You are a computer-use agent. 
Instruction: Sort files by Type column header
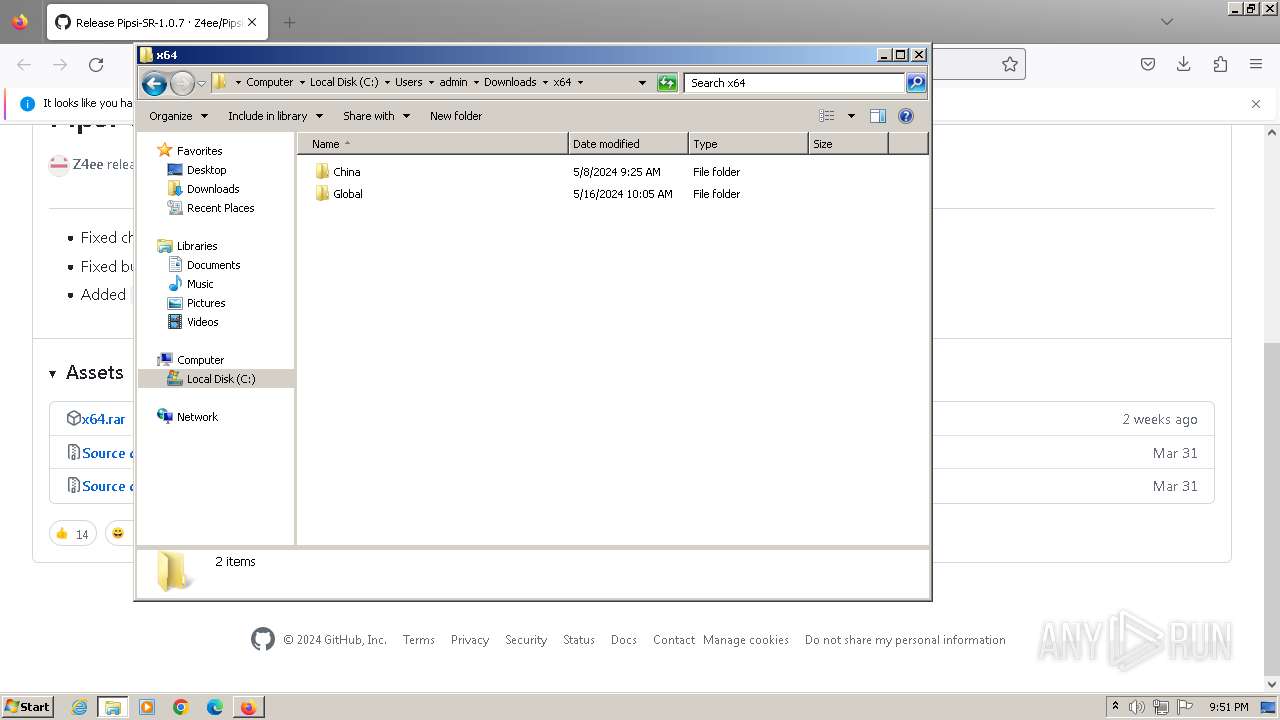(748, 144)
